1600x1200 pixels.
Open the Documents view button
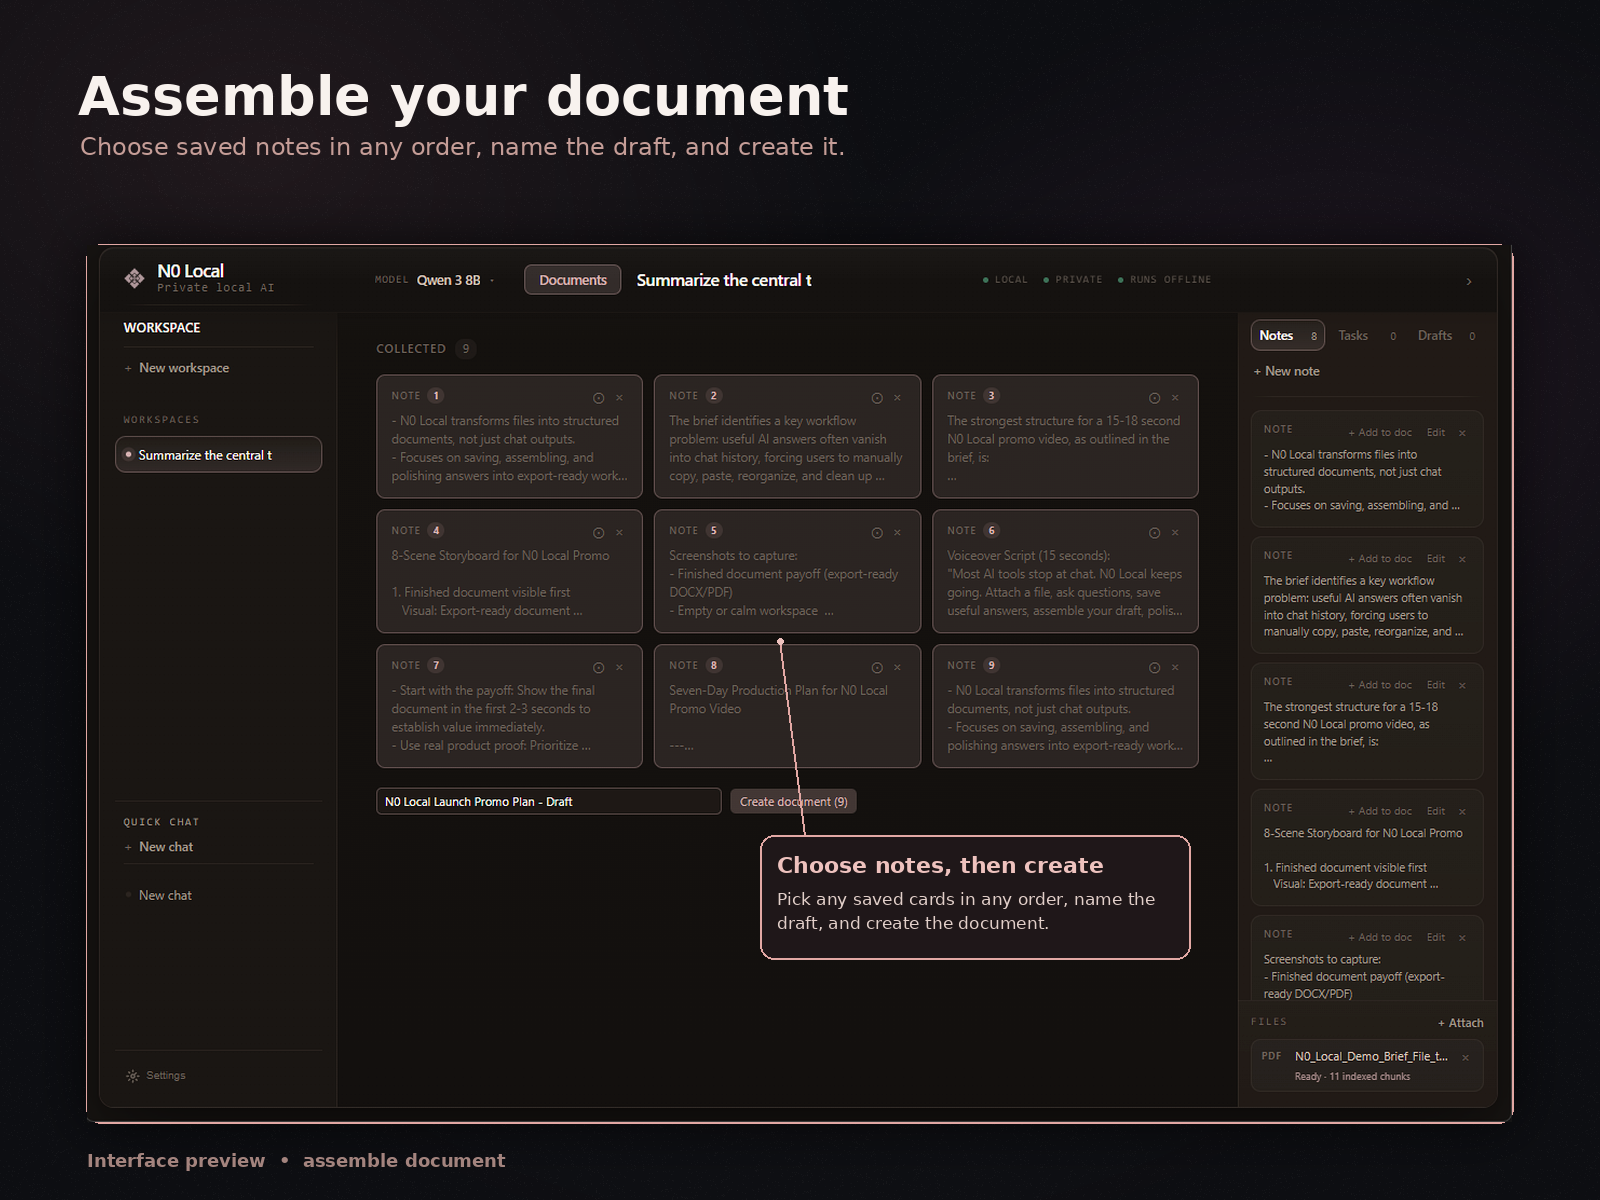(573, 280)
